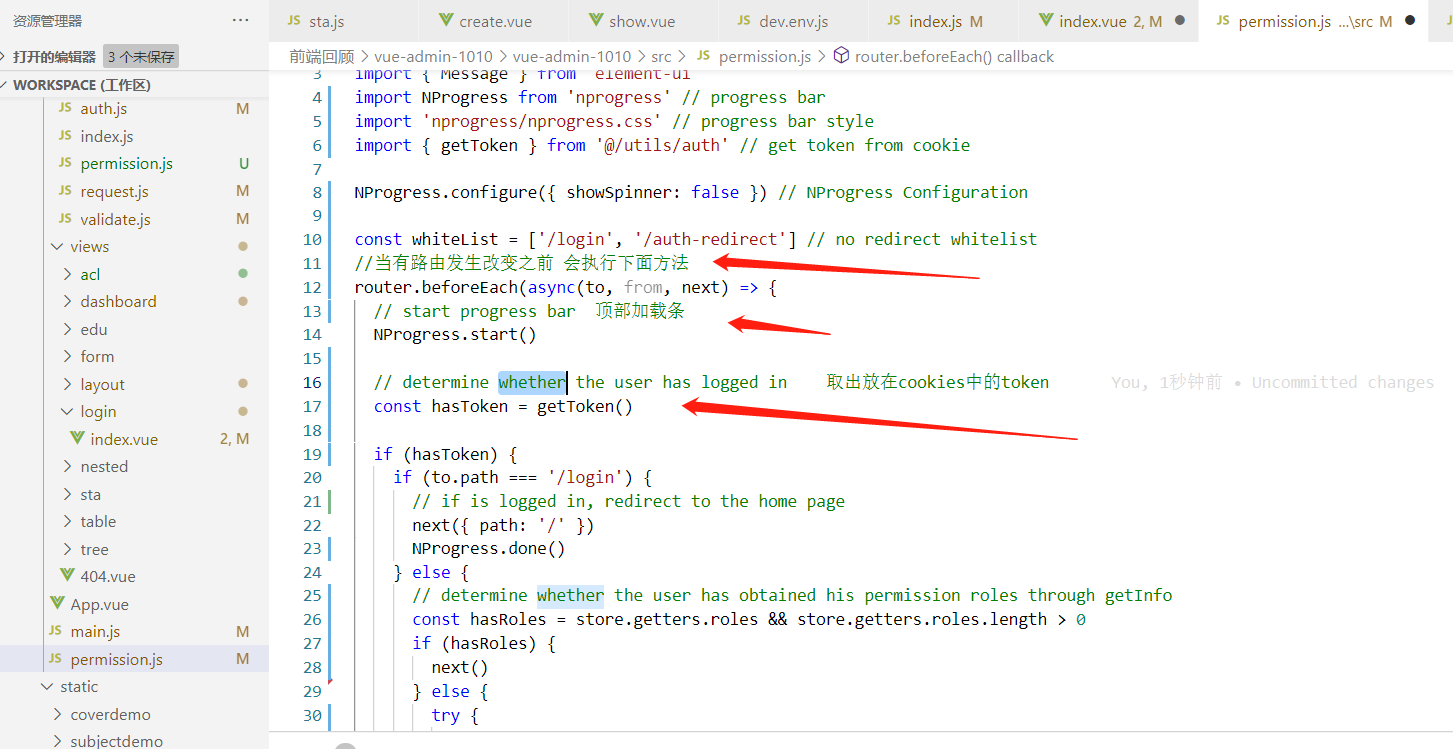Switch to the show.vue tab
Viewport: 1453px width, 749px height.
pos(643,21)
